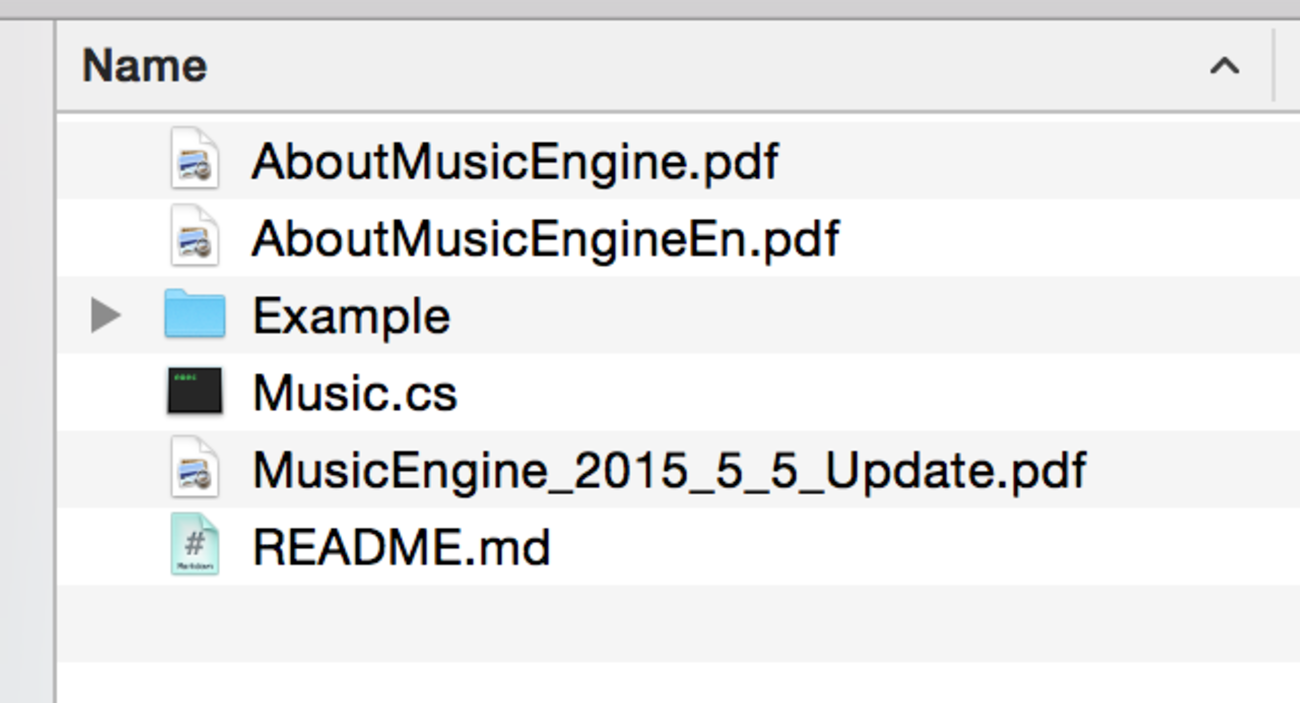Viewport: 1300px width, 703px height.
Task: Select the MusicEngine_2015_5_5_Update.pdf filename text
Action: pyautogui.click(x=669, y=470)
